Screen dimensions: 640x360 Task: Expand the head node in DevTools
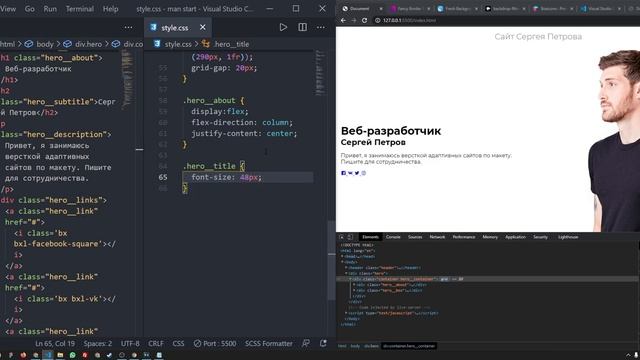click(342, 256)
